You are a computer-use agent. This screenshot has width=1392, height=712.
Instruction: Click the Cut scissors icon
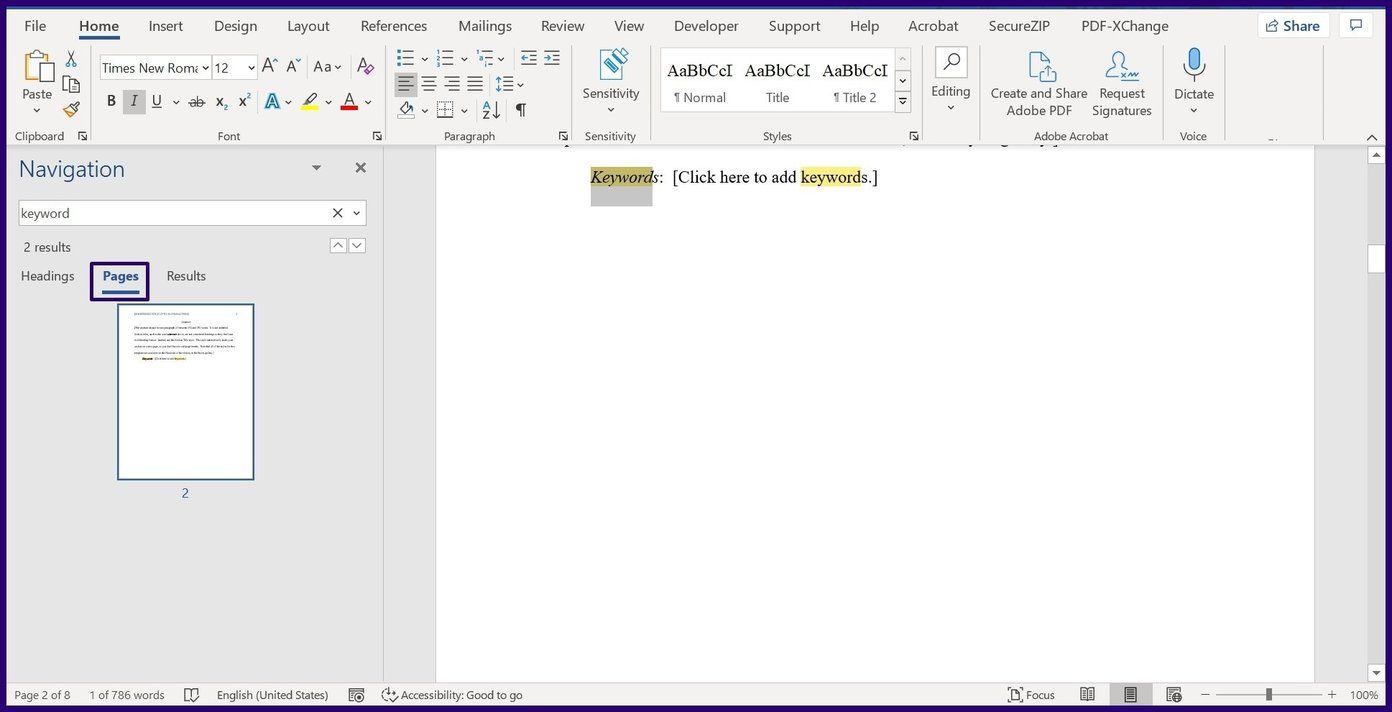(71, 60)
